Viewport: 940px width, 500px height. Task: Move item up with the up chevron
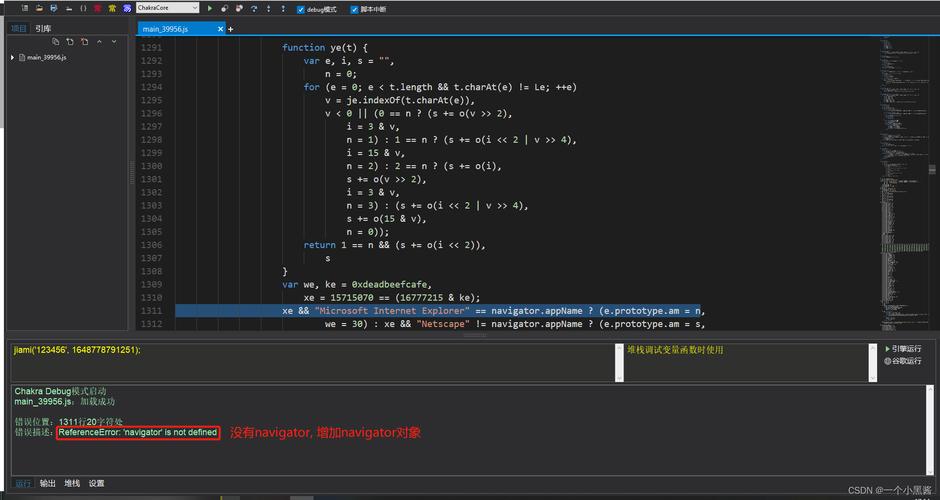pos(100,42)
